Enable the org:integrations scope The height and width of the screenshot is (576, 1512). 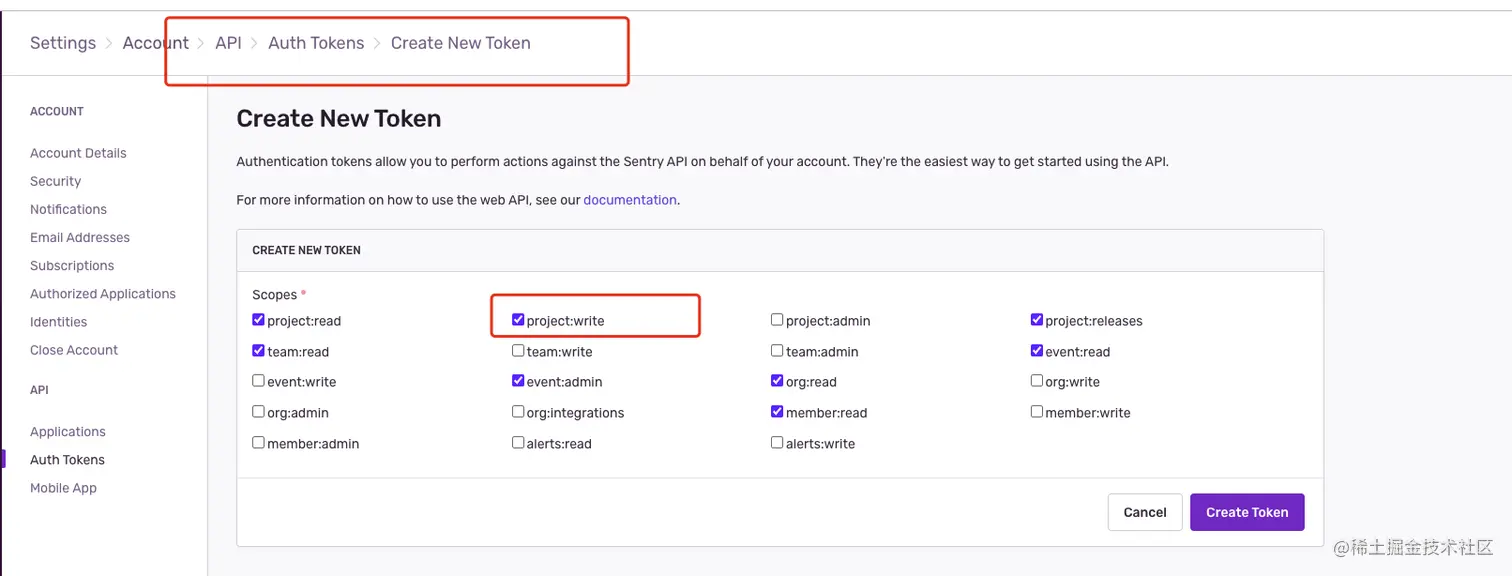coord(518,411)
